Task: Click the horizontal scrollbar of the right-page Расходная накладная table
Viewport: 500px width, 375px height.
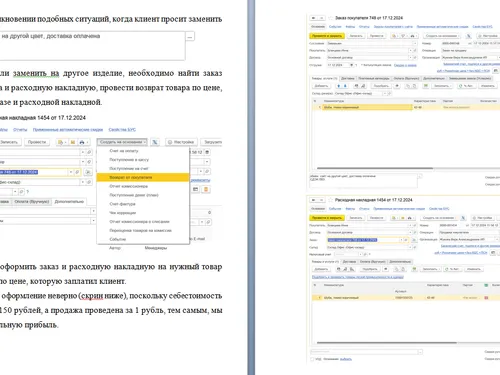Action: (387, 343)
